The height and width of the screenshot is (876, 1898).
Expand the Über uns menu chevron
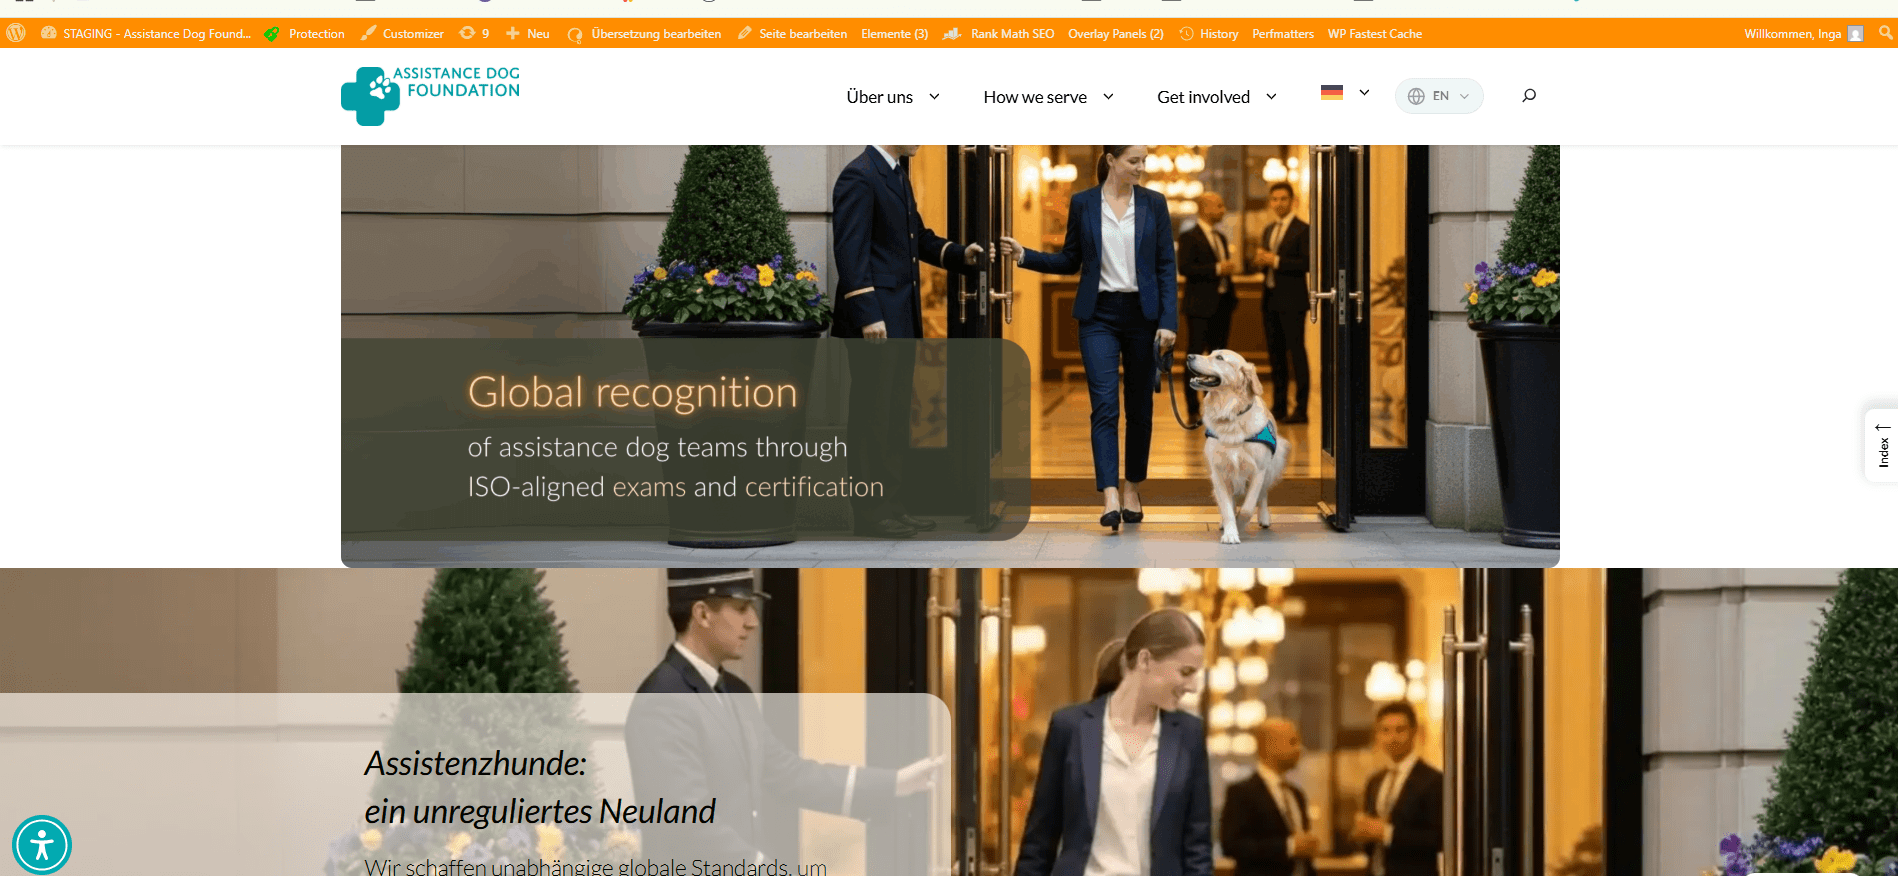(935, 97)
